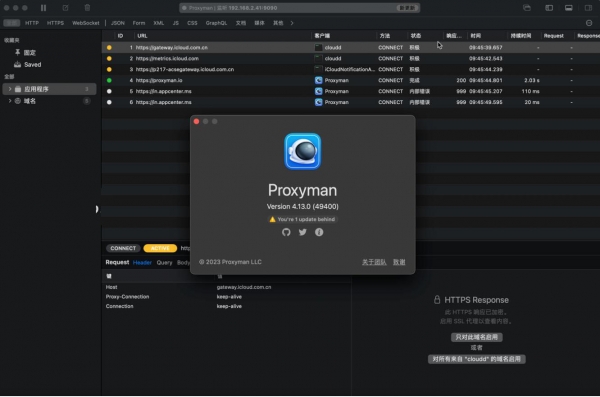600x397 pixels.
Task: Sort by the URL column header
Action: 142,36
